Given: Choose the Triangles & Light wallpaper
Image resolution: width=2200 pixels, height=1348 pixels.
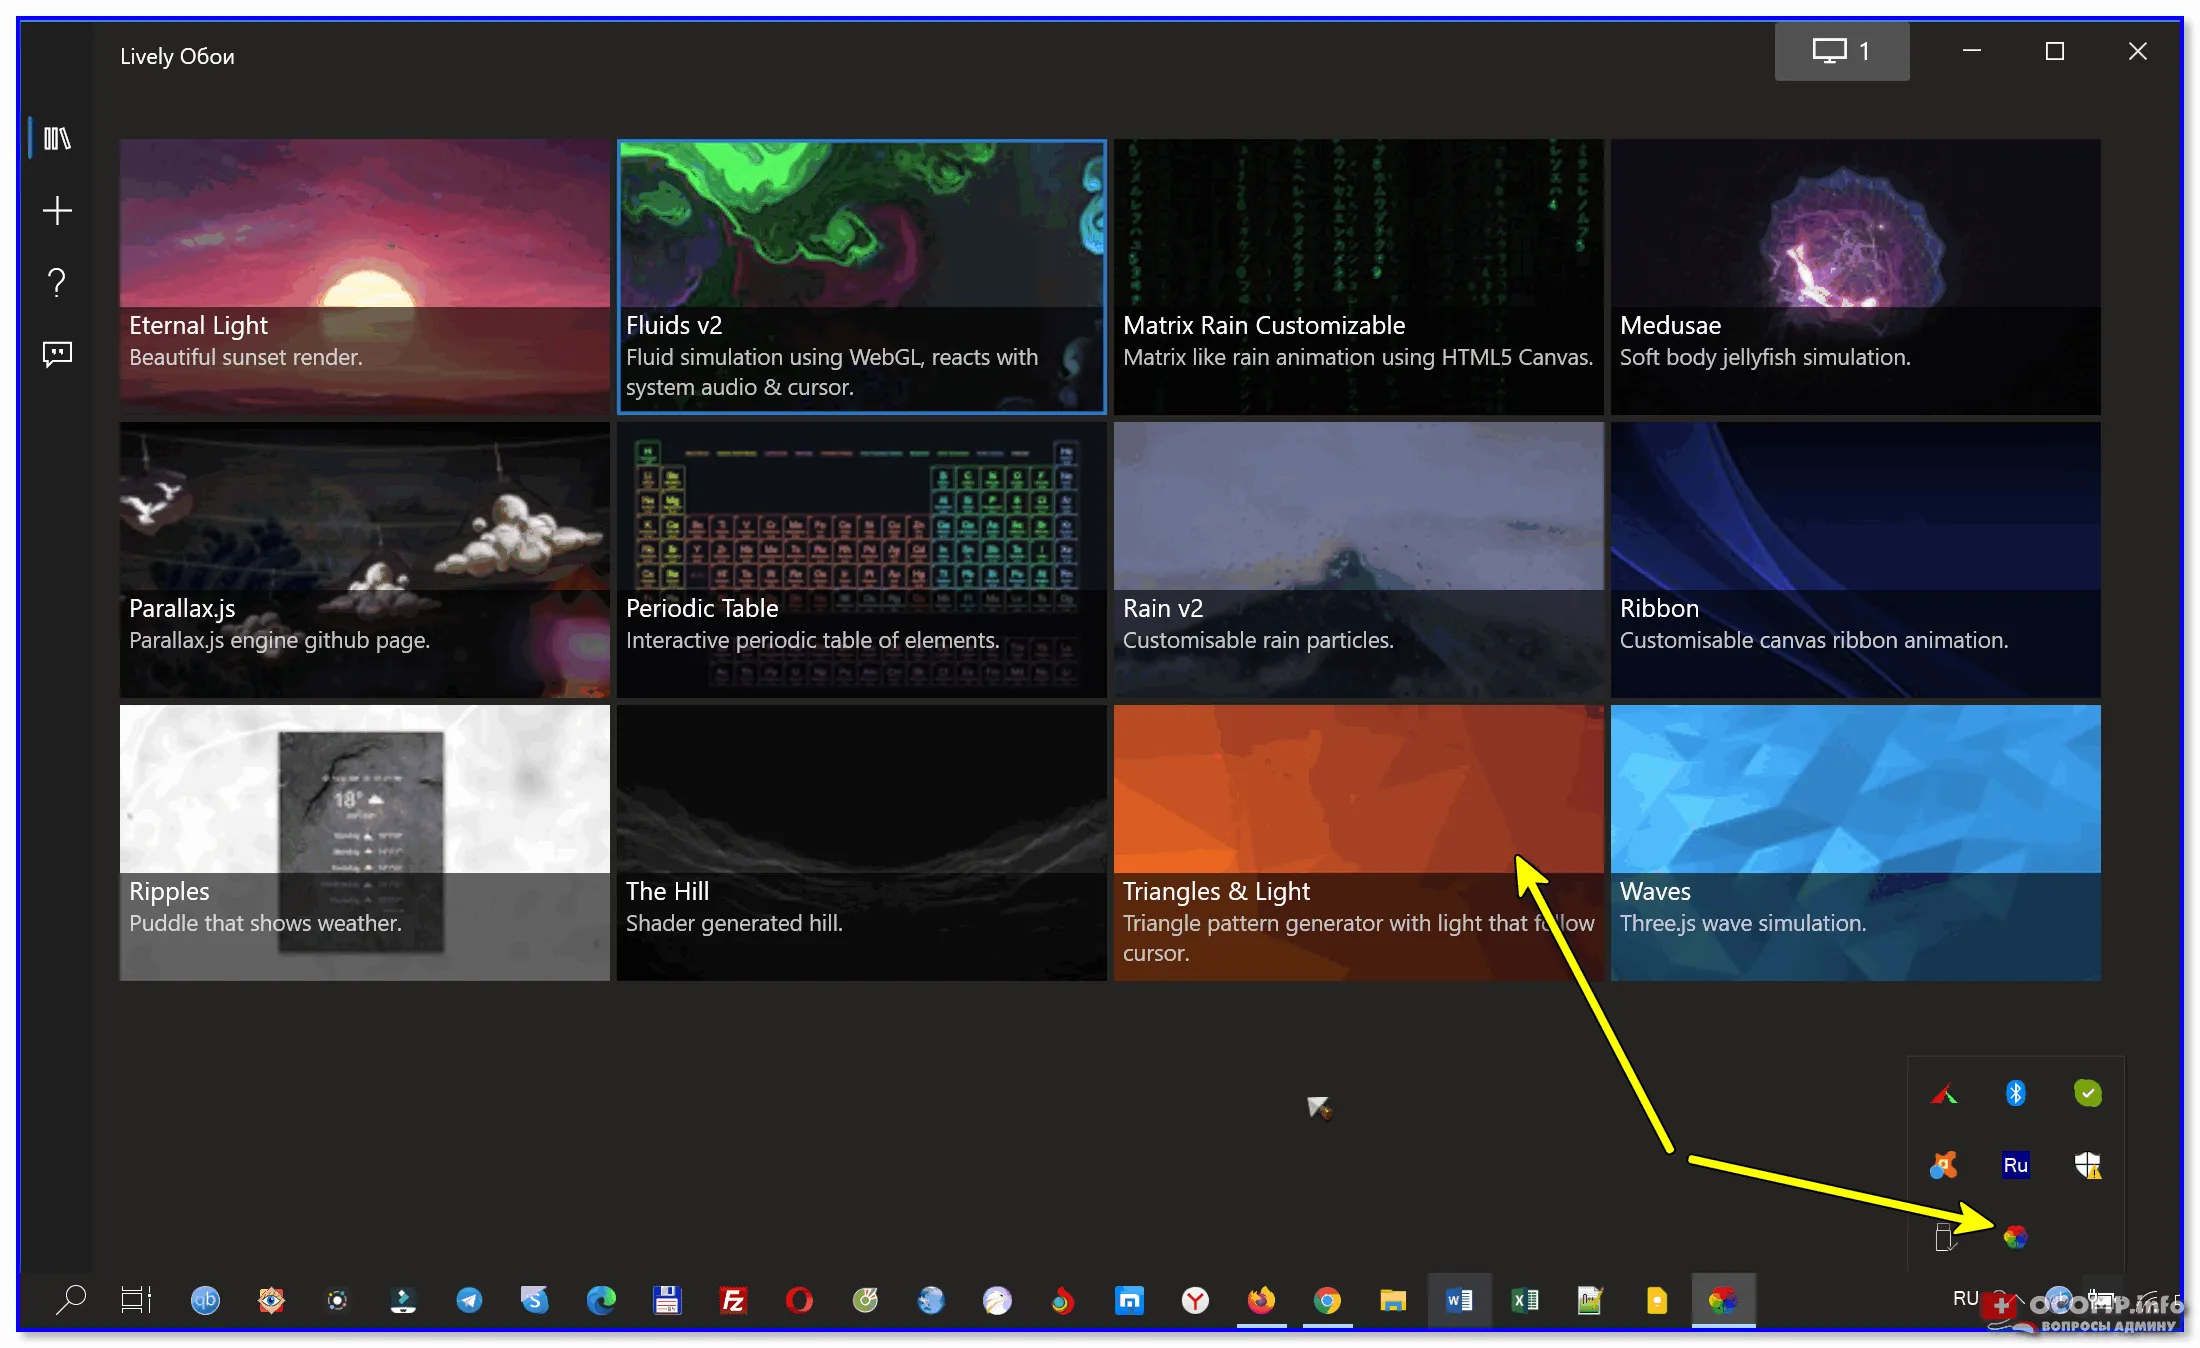Looking at the screenshot, I should click(1358, 843).
